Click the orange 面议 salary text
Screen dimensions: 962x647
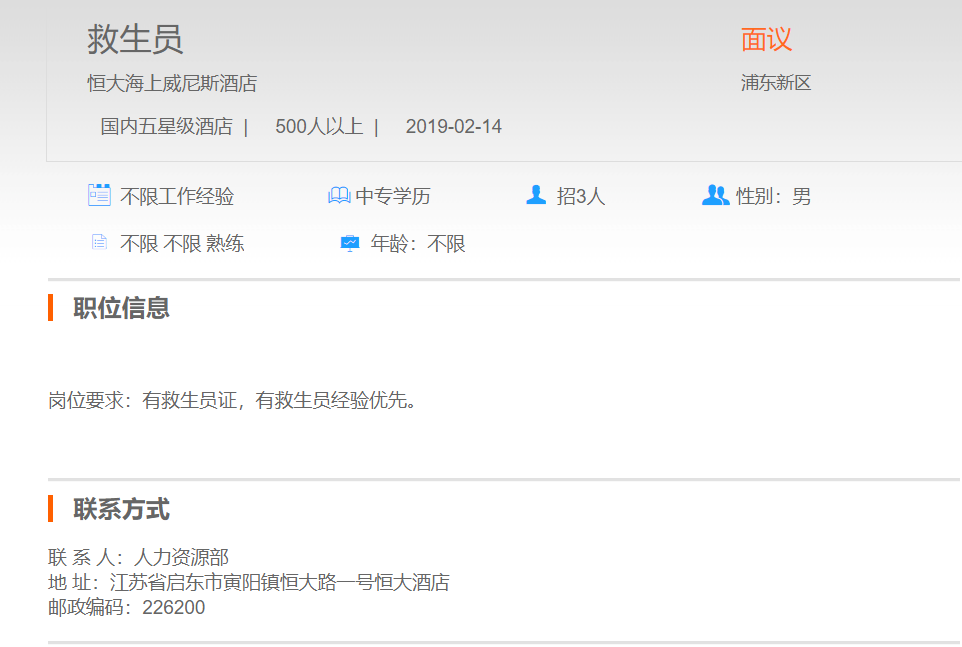coord(766,40)
